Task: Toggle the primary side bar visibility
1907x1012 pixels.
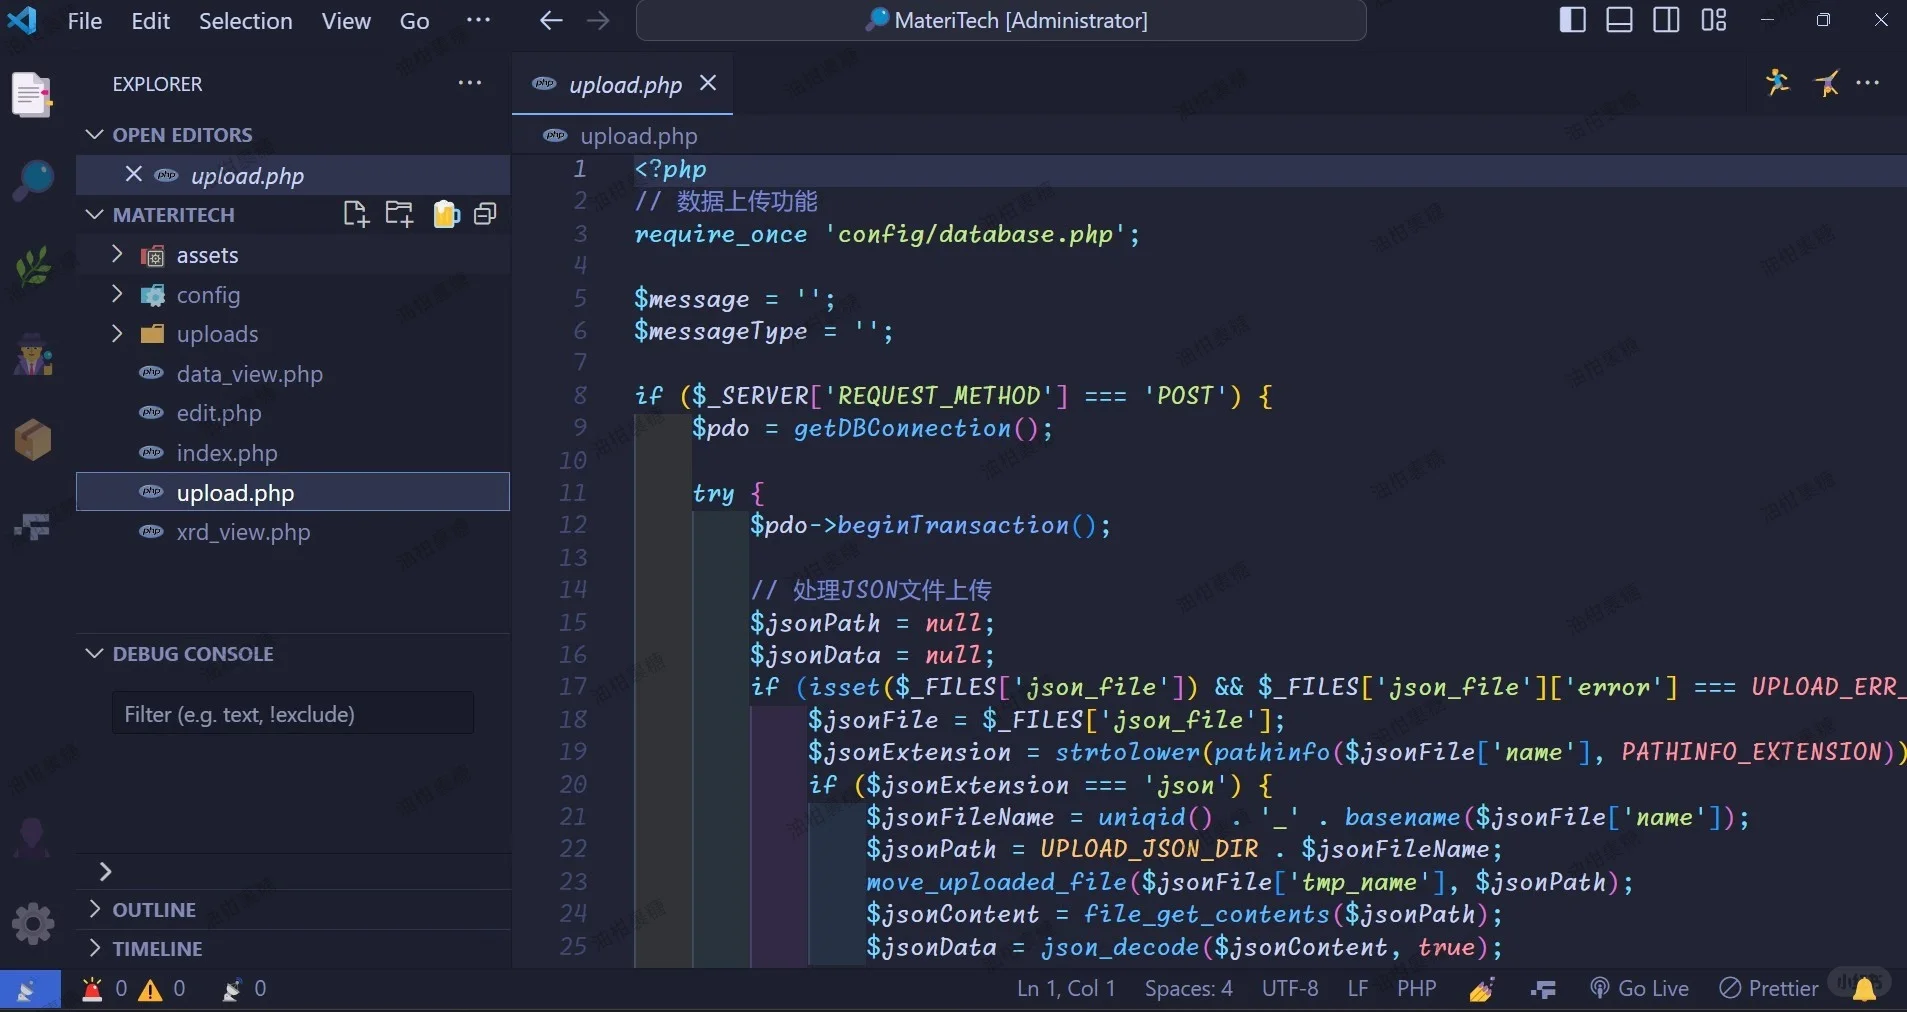Action: pos(1572,20)
